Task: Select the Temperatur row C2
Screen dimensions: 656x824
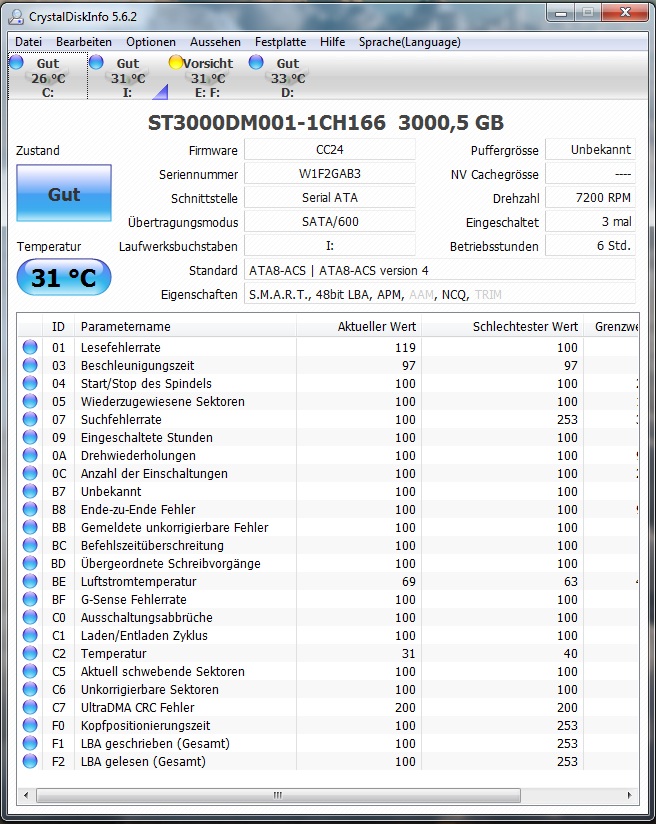Action: click(x=328, y=653)
